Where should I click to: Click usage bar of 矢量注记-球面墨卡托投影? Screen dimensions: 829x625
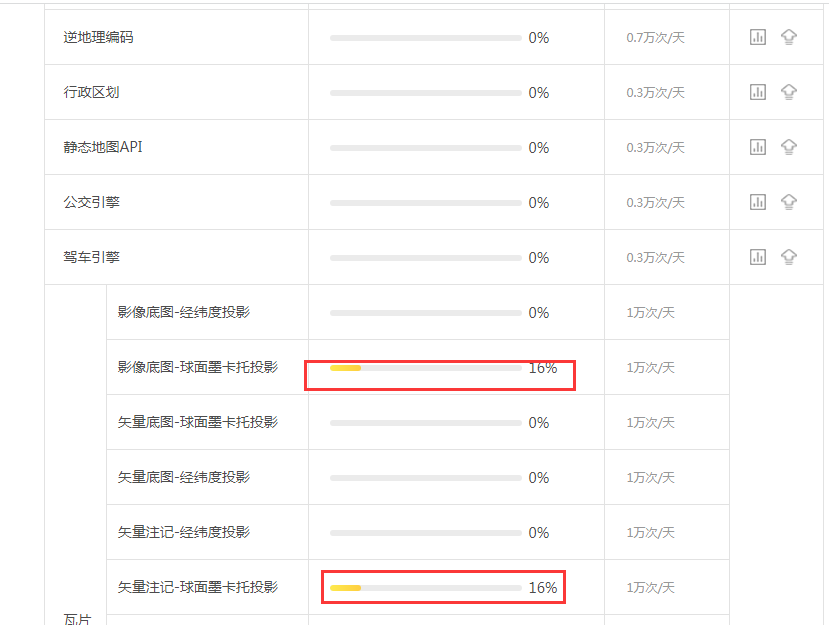click(x=426, y=588)
